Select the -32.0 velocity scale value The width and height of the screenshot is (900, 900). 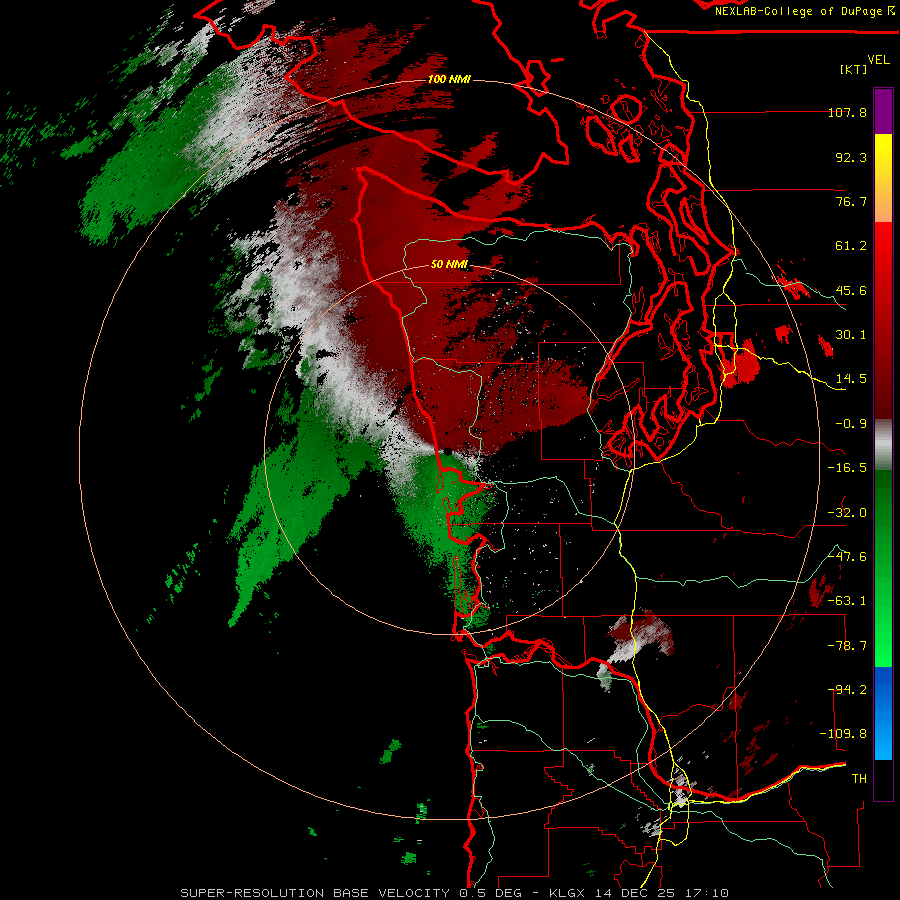(x=847, y=513)
